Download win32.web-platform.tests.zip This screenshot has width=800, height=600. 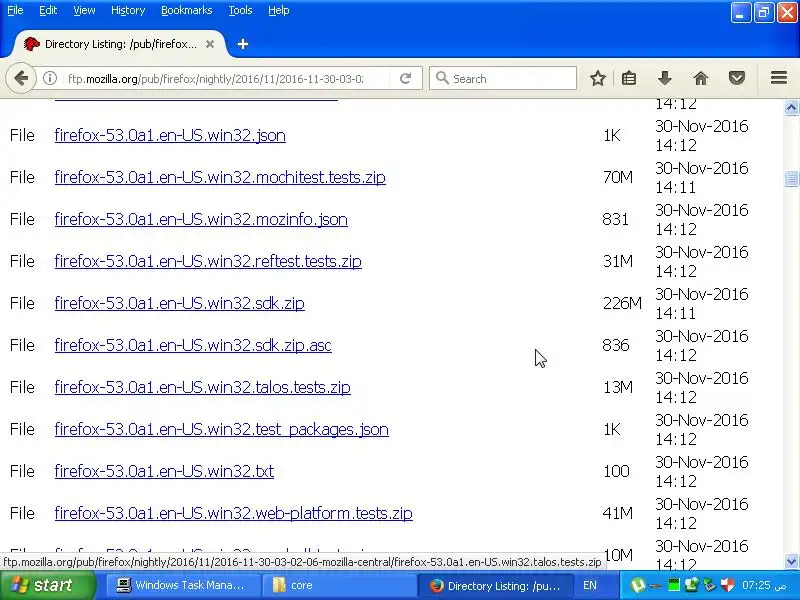tap(233, 513)
